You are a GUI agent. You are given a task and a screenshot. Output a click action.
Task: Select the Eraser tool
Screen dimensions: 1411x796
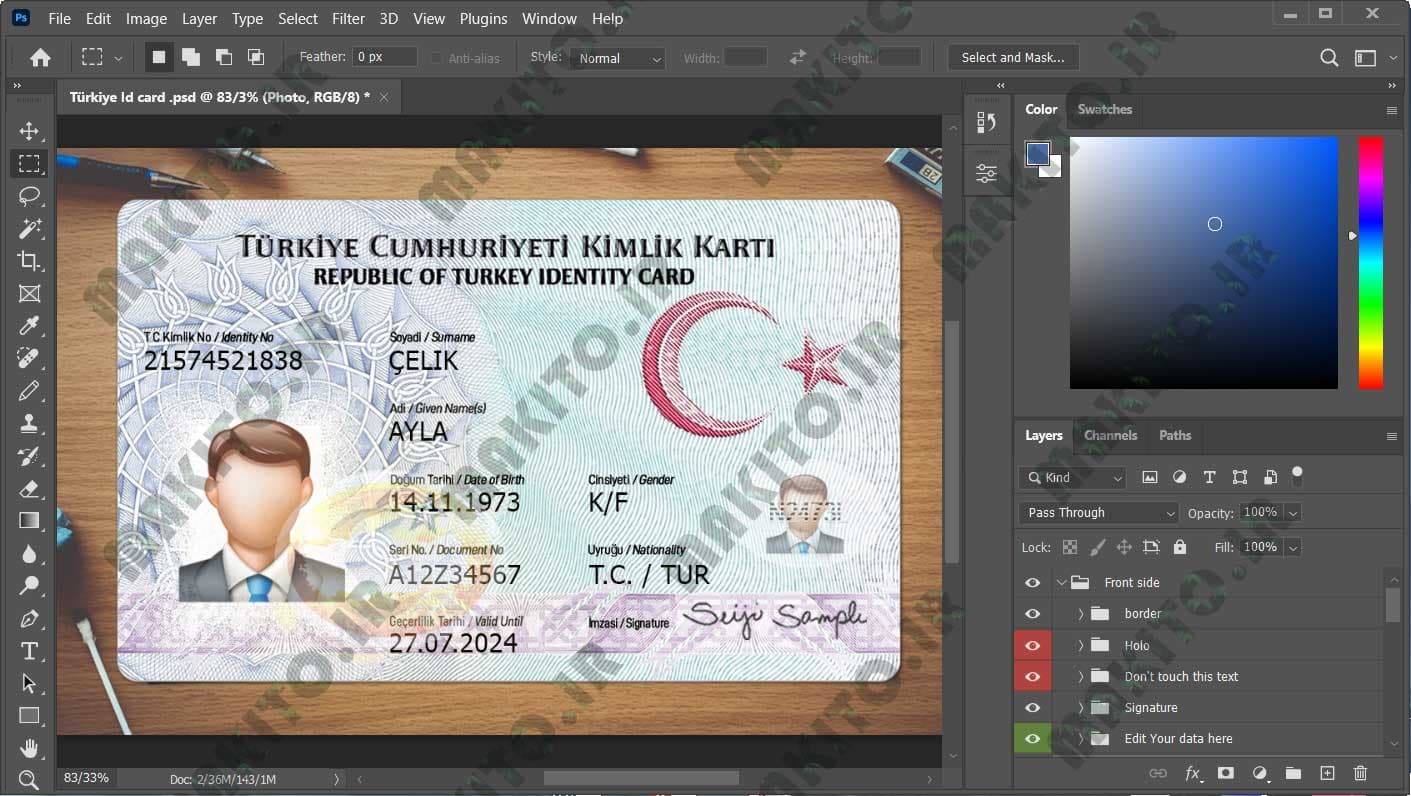(x=29, y=488)
